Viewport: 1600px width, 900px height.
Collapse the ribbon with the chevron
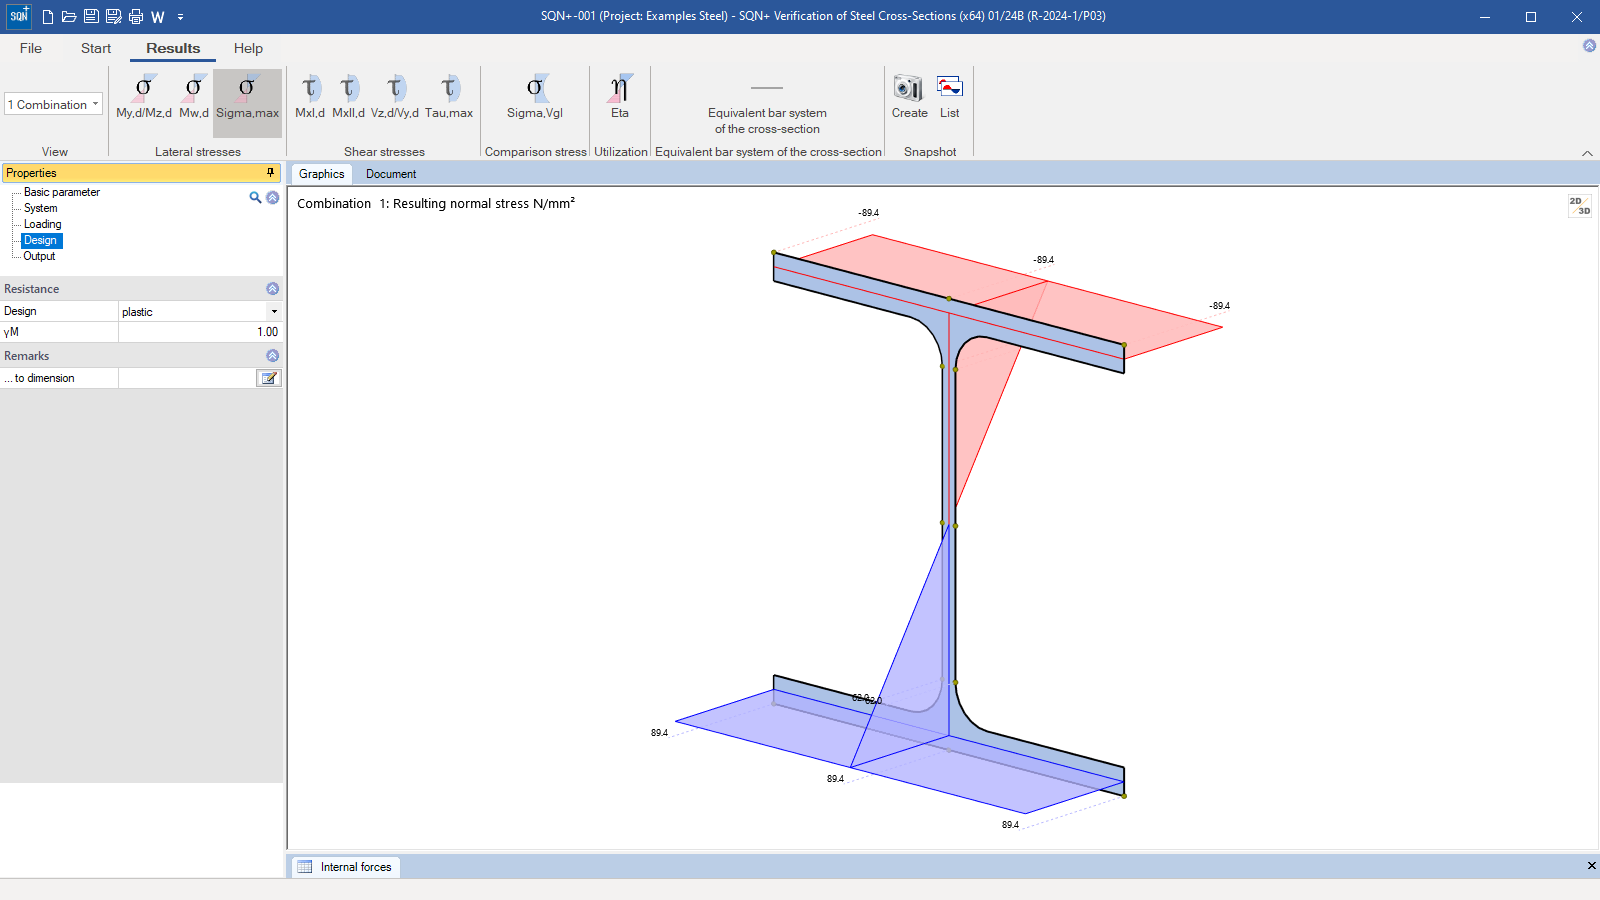coord(1587,153)
